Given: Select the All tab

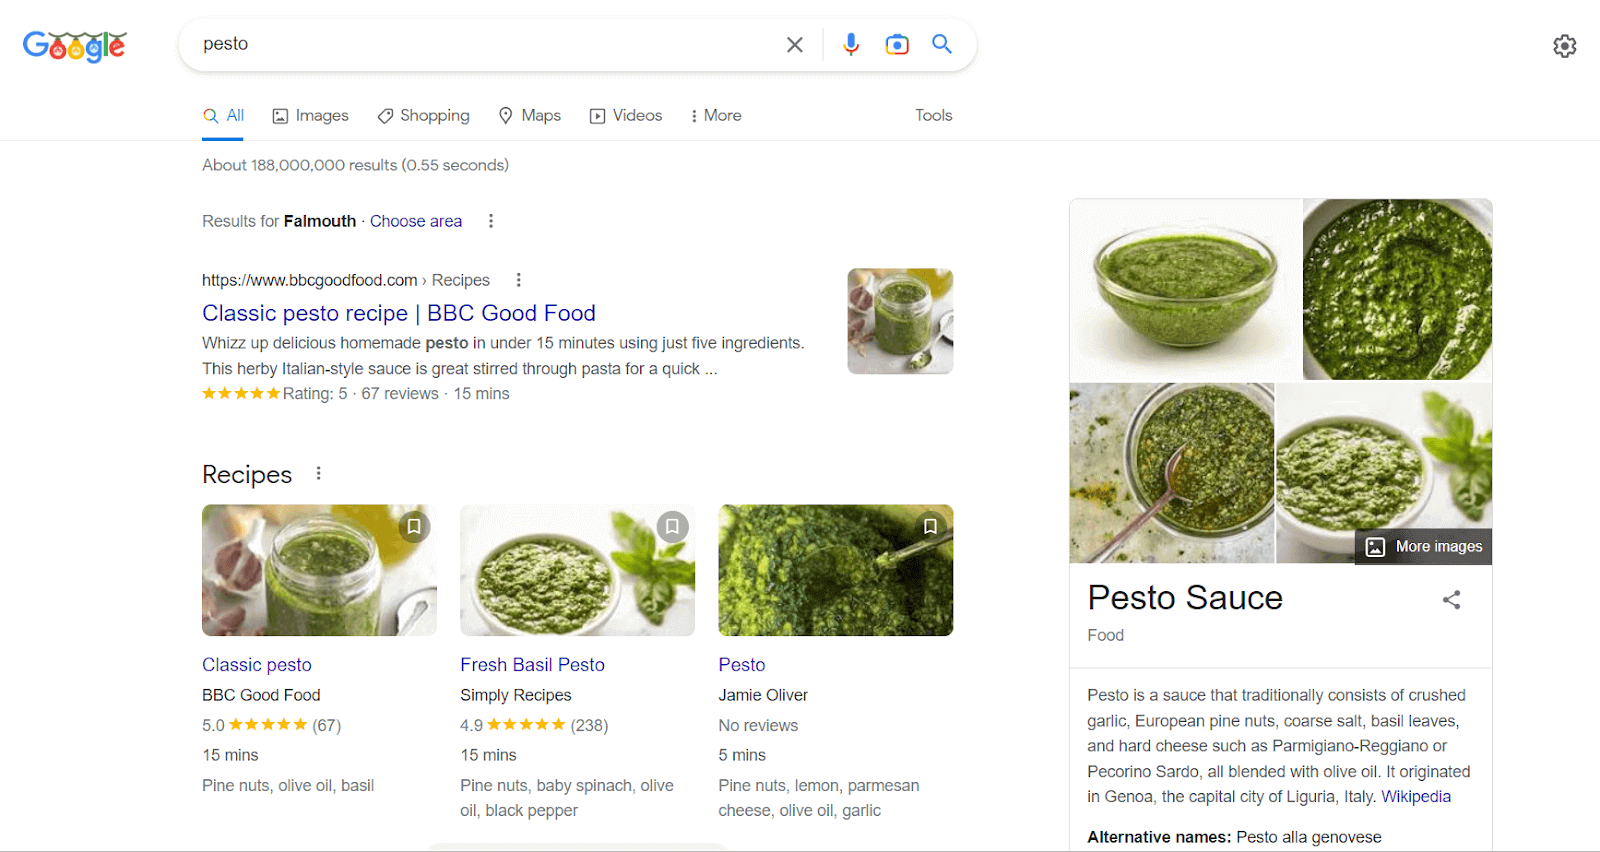Looking at the screenshot, I should (x=224, y=116).
